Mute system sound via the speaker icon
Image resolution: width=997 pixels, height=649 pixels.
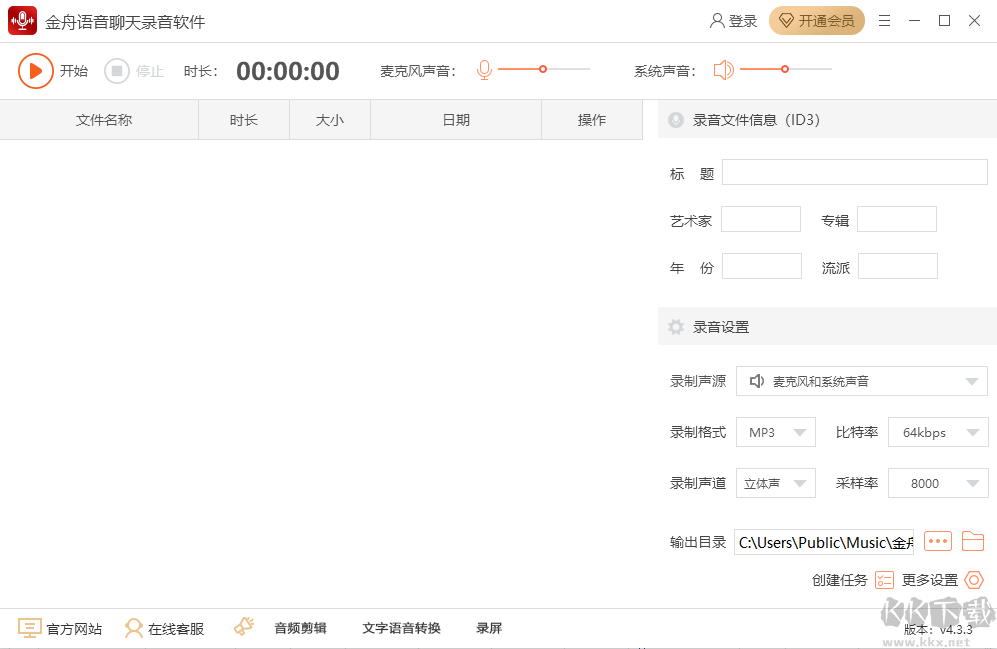tap(724, 70)
